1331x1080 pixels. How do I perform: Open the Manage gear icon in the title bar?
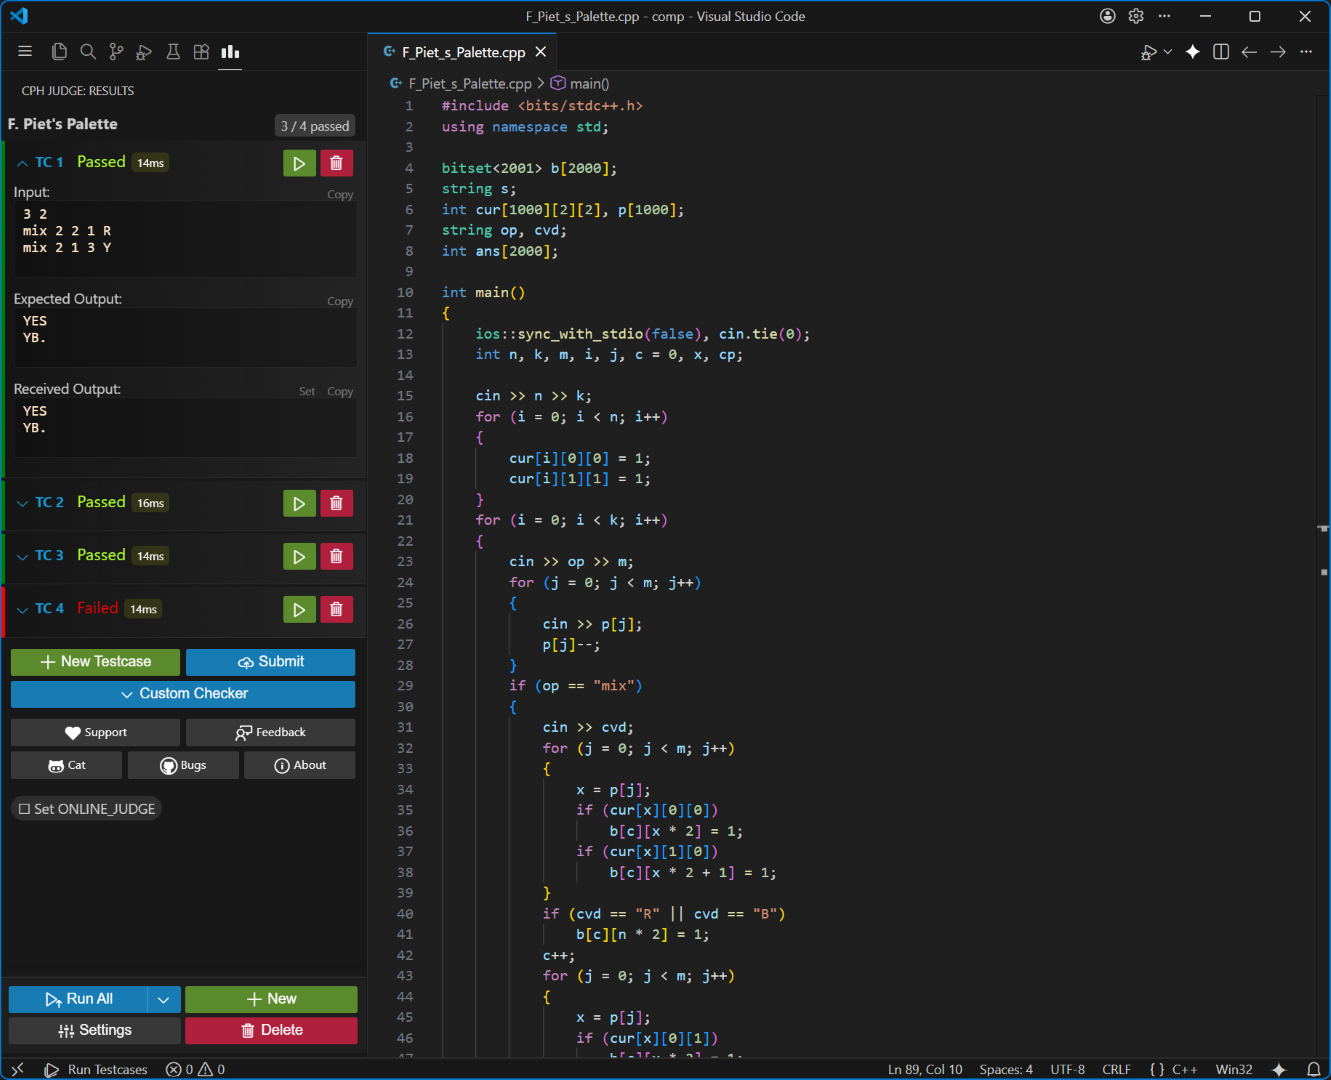tap(1136, 16)
